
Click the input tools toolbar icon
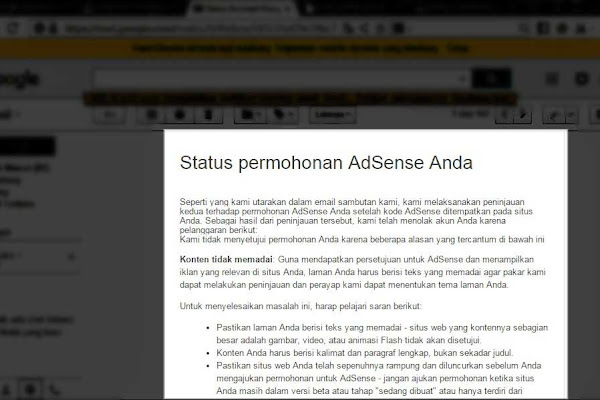coord(553,115)
